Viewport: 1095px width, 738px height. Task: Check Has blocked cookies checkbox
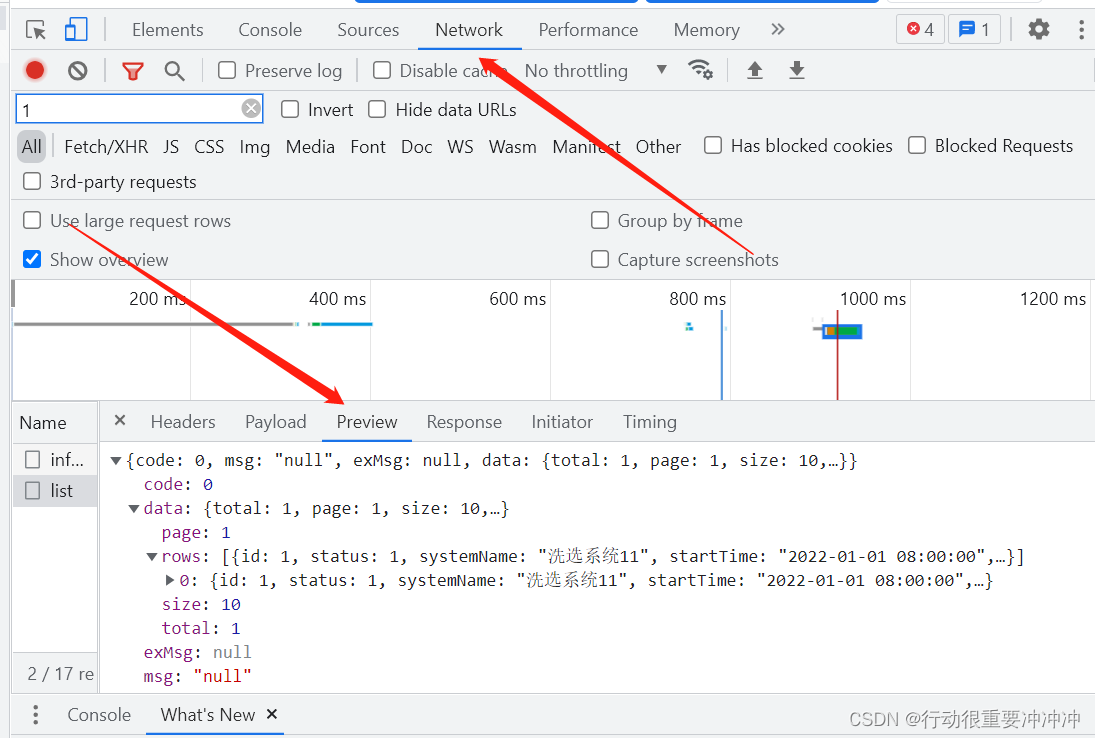tap(713, 145)
